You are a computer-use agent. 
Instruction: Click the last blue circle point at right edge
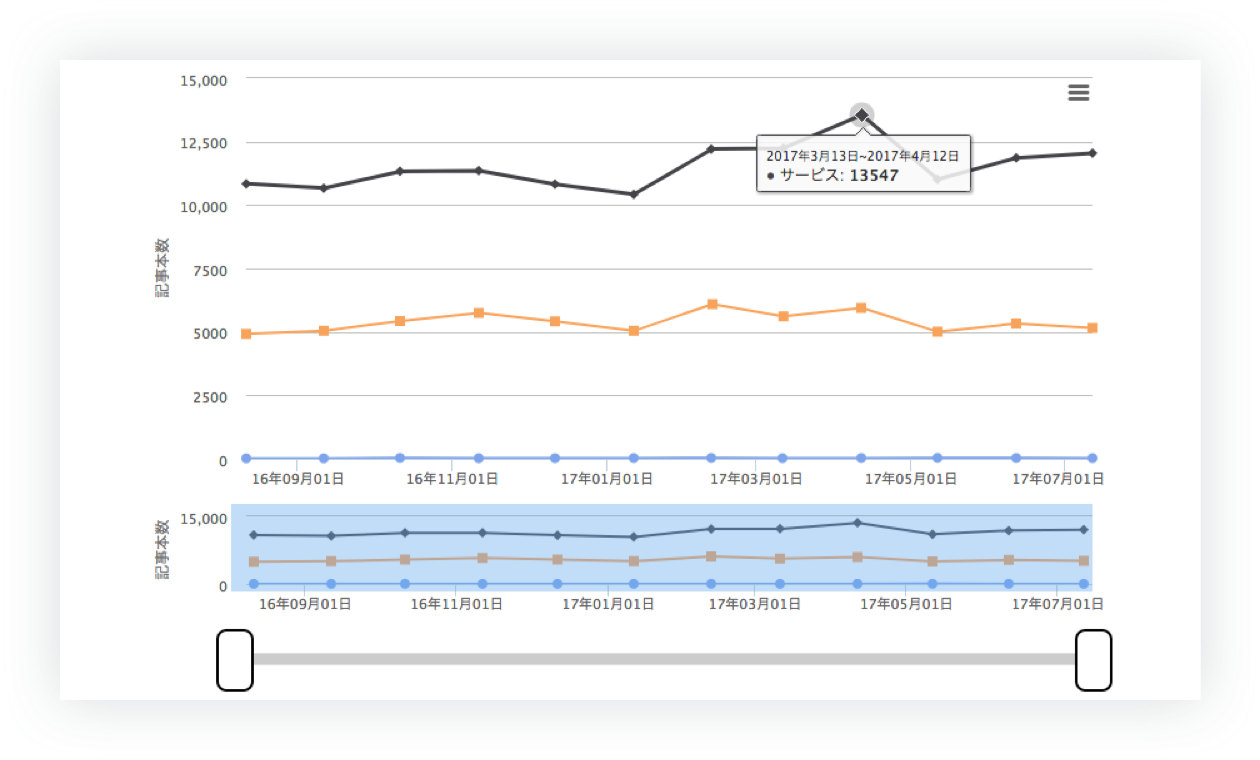pyautogui.click(x=1092, y=458)
